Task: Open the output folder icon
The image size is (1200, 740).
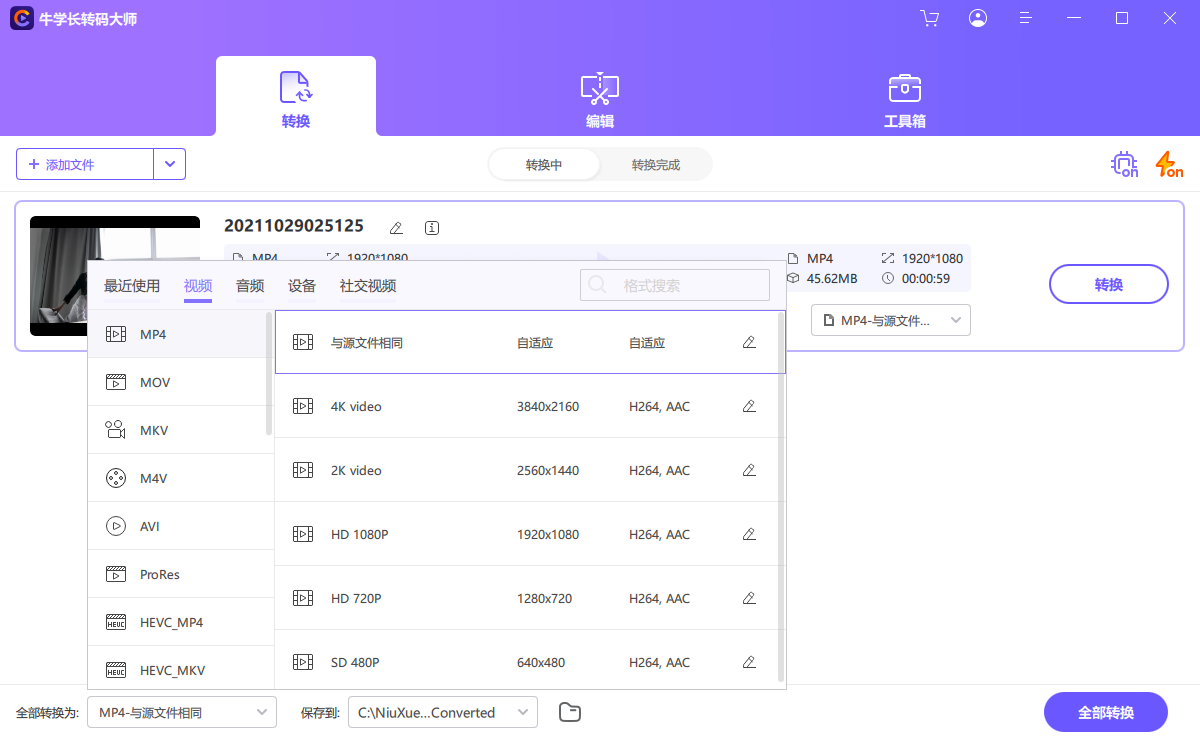Action: [570, 712]
